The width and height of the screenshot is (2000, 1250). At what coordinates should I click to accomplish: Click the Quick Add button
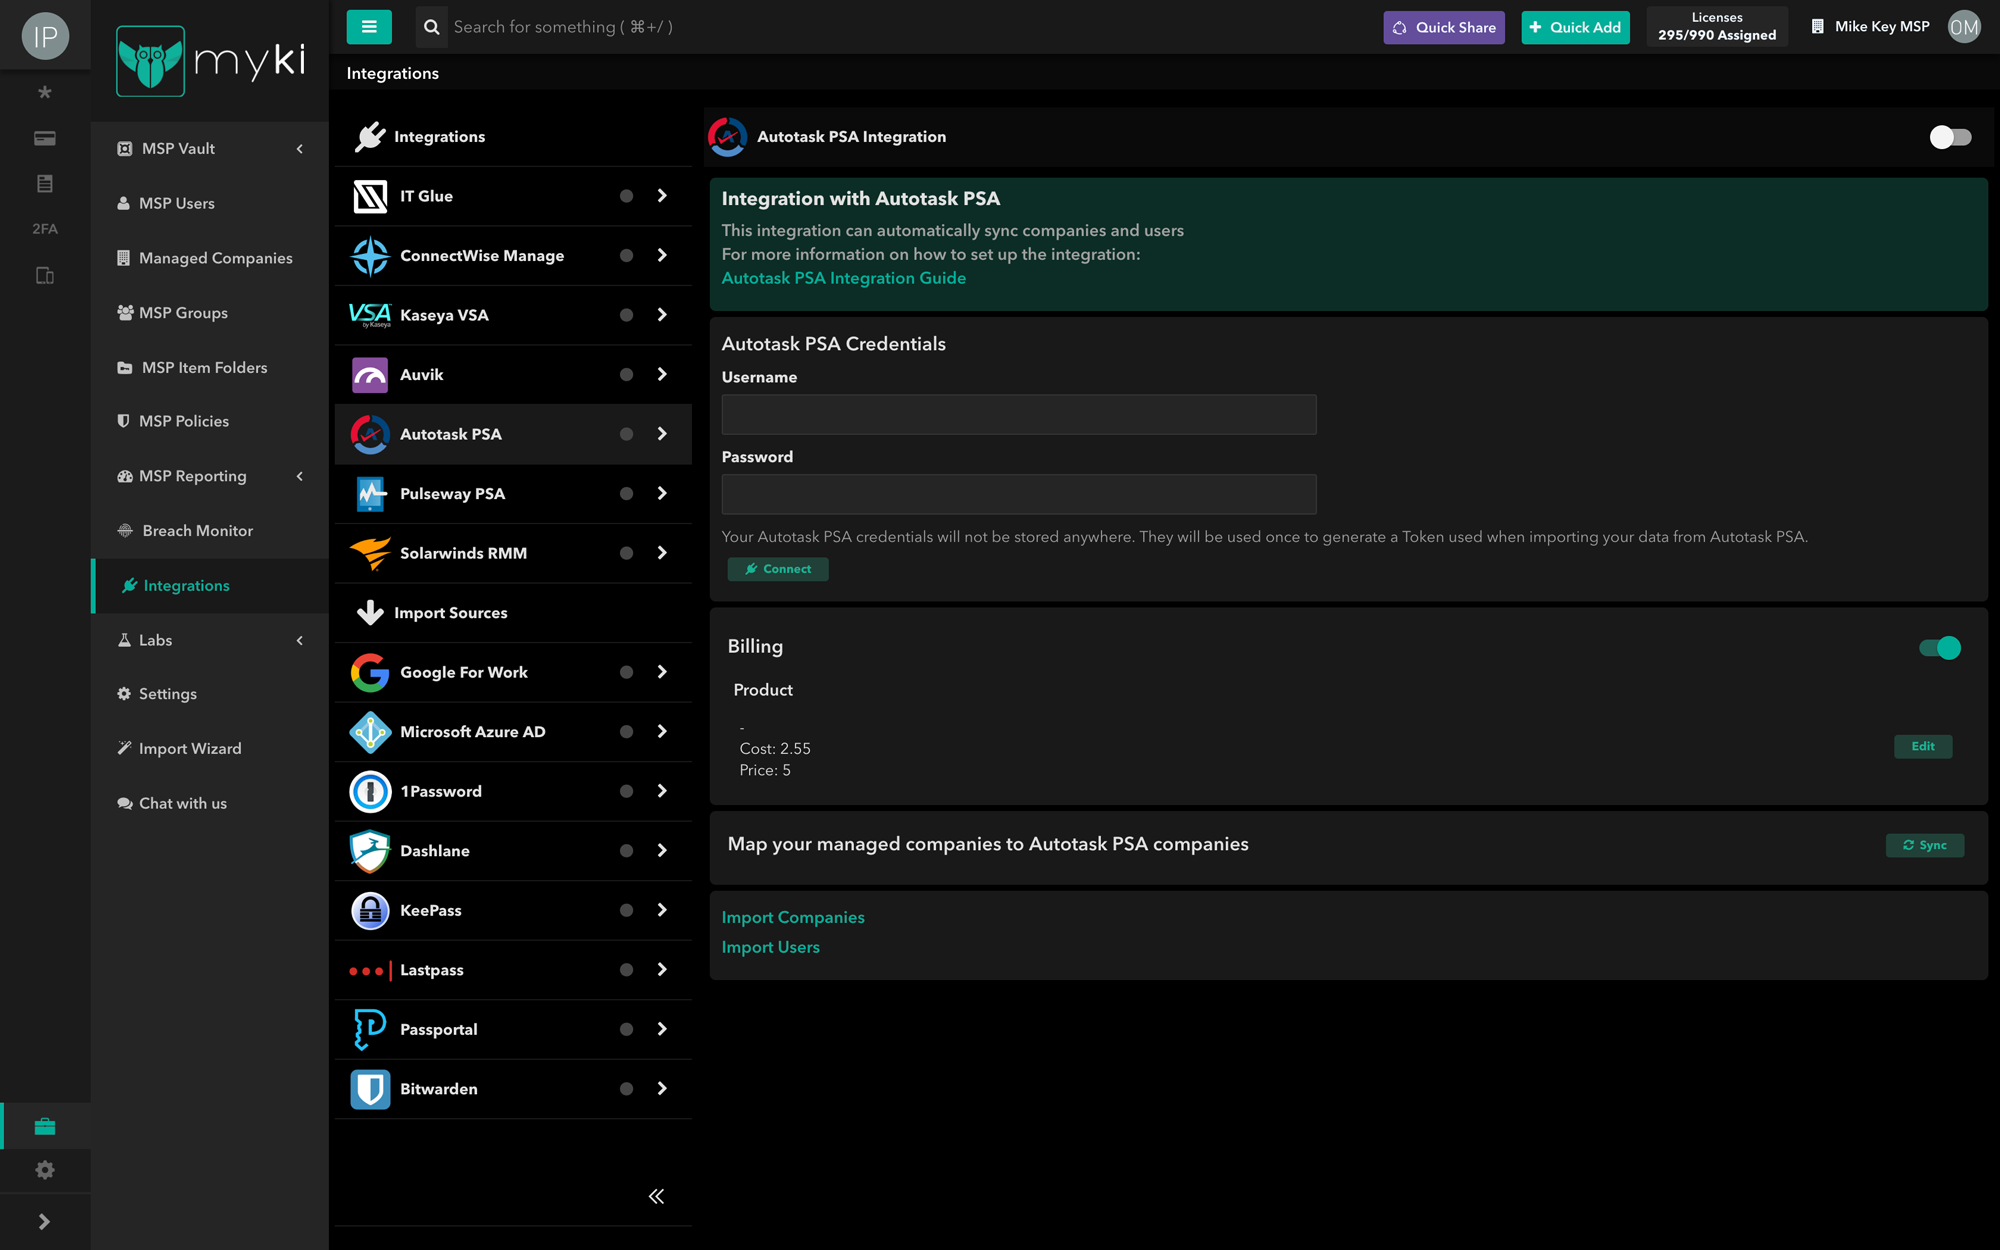click(x=1575, y=27)
